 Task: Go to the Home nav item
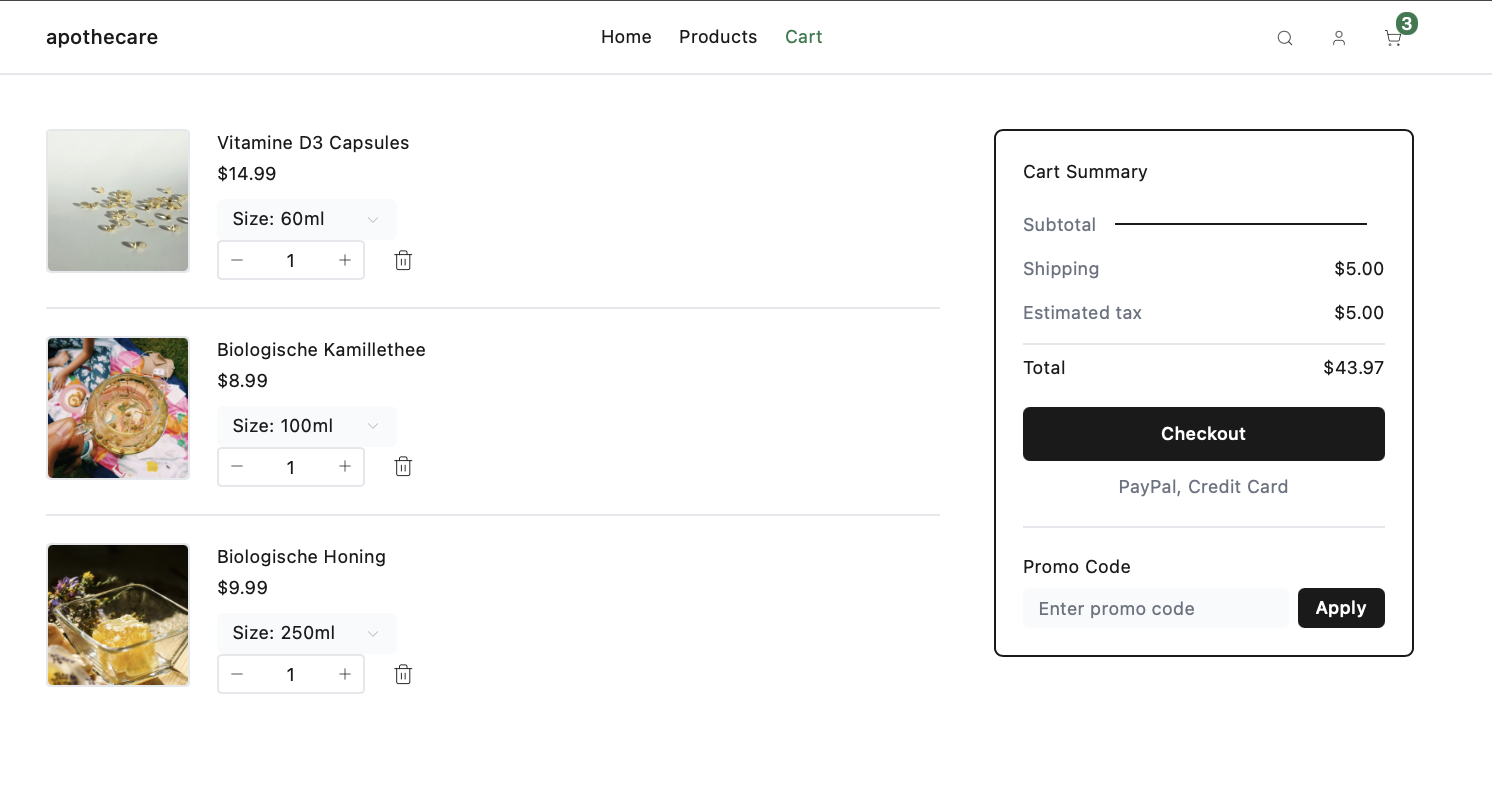(x=626, y=37)
